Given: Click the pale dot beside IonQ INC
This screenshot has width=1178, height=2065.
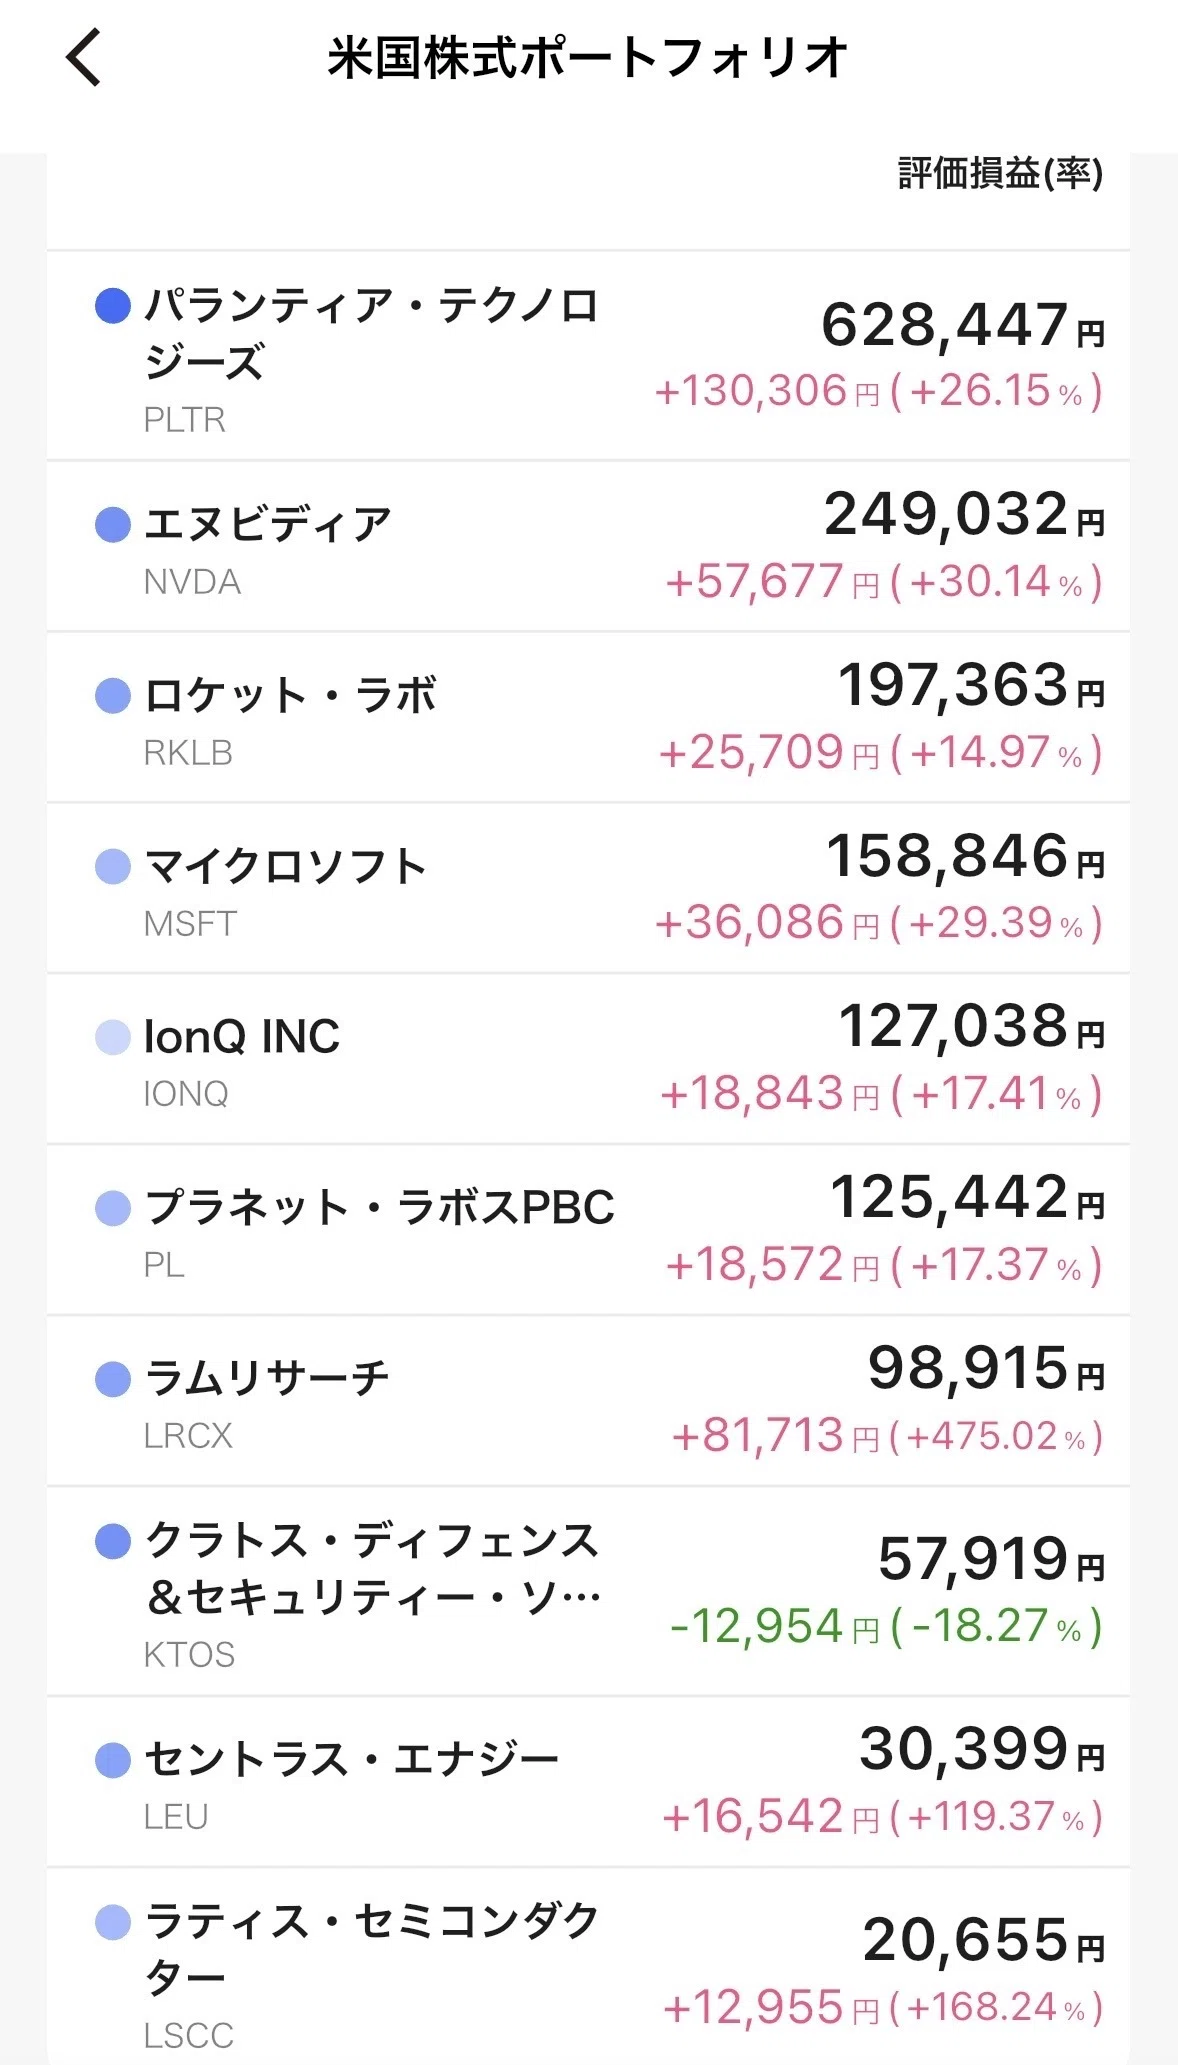Looking at the screenshot, I should pyautogui.click(x=113, y=1037).
